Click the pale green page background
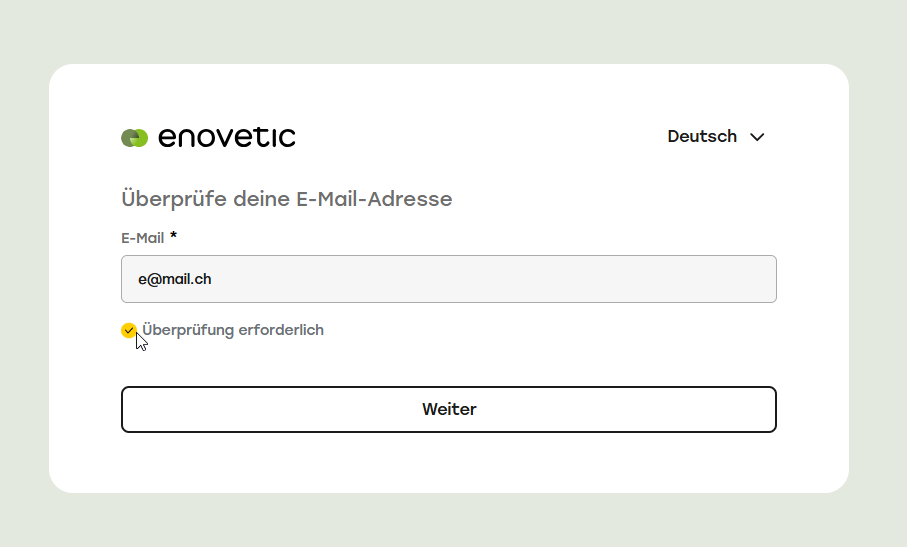The height and width of the screenshot is (547, 907). [451, 29]
